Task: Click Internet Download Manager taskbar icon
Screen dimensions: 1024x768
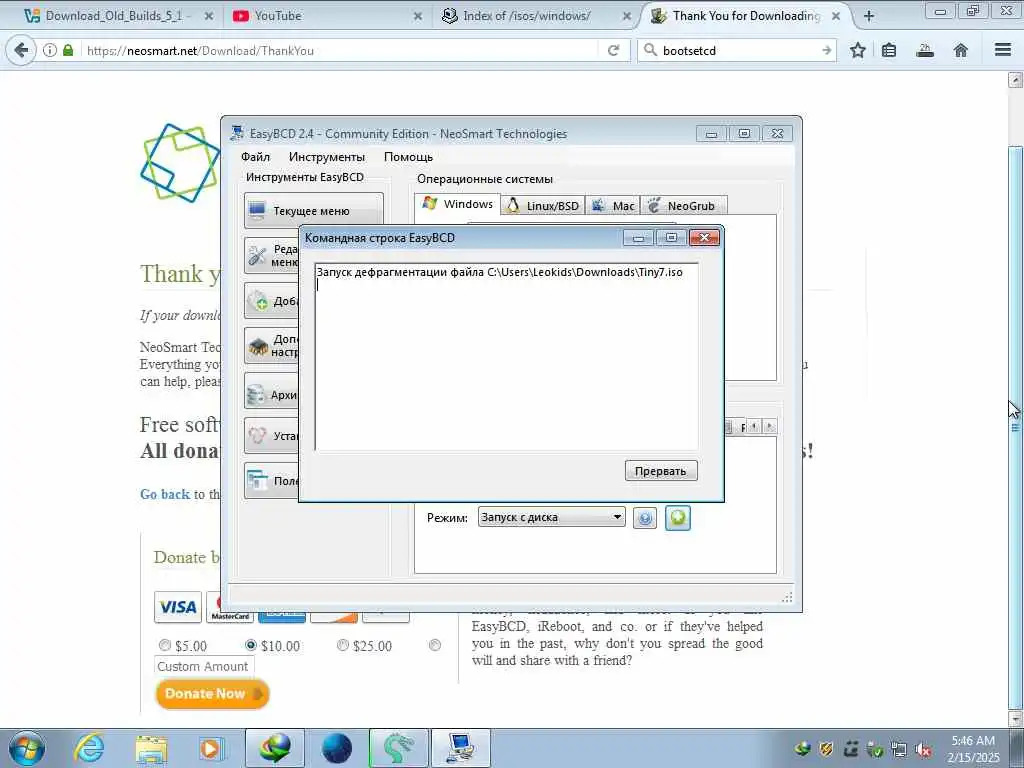Action: [275, 748]
